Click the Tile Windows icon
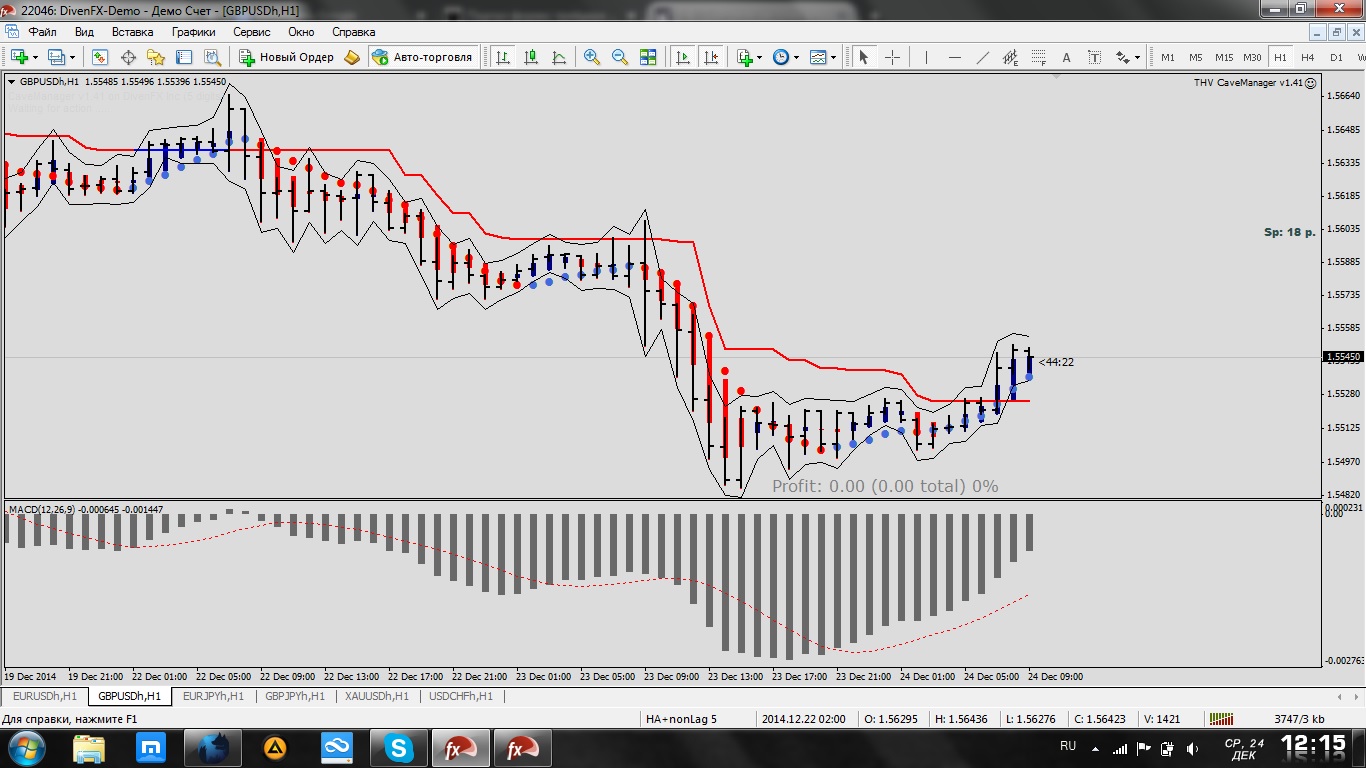The image size is (1366, 768). [x=648, y=57]
